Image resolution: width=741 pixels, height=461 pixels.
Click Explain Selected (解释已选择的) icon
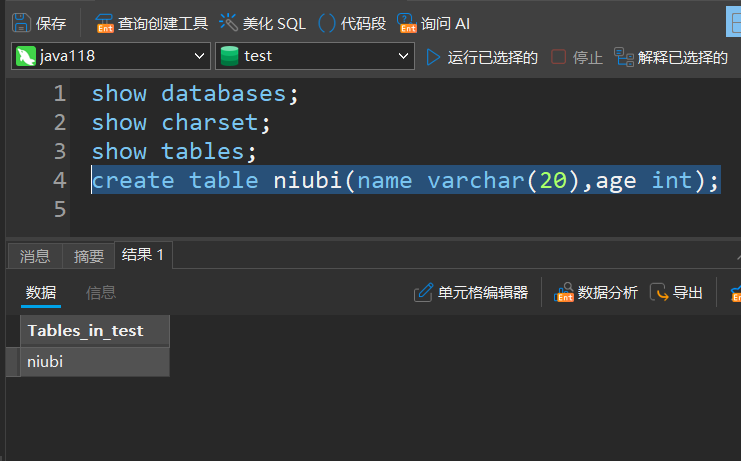(x=624, y=57)
